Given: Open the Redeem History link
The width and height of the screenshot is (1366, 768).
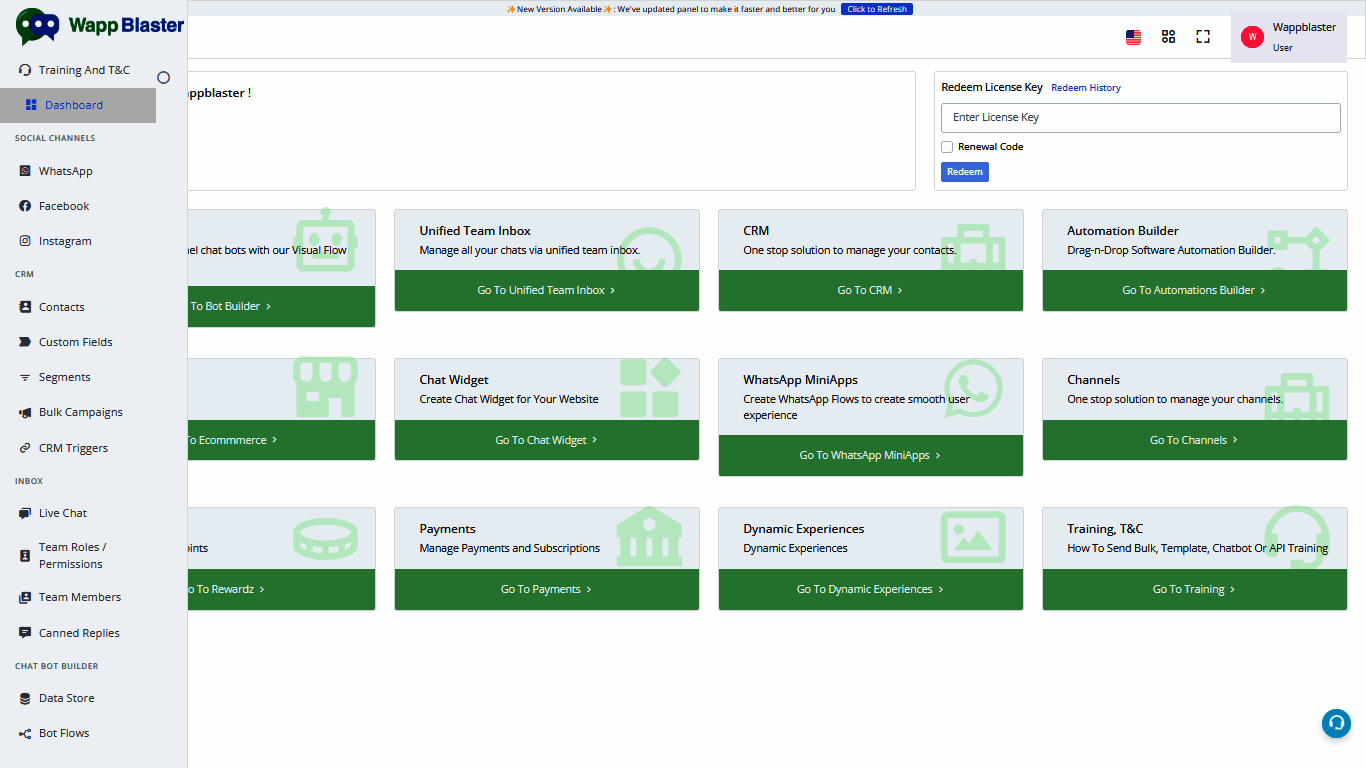Looking at the screenshot, I should click(1085, 87).
